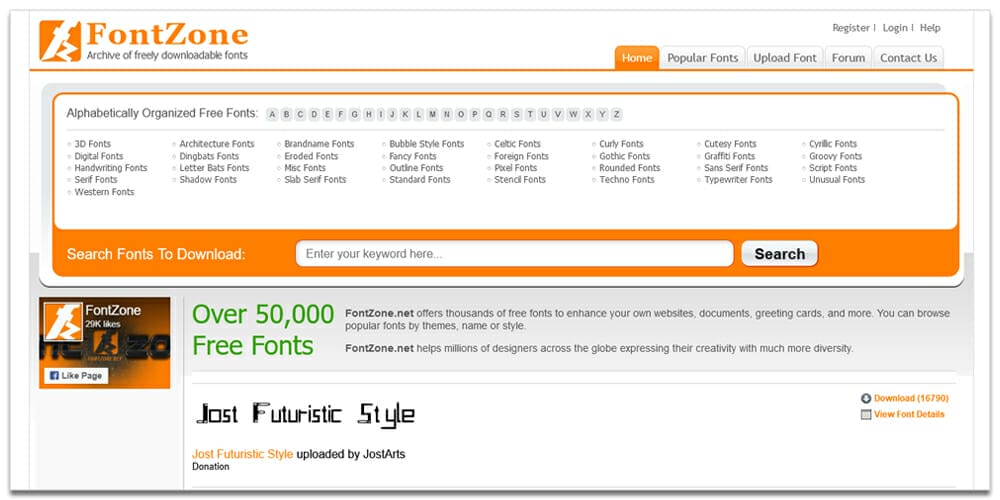This screenshot has width=1000, height=500.
Task: Browse fonts starting with letter R
Action: tap(503, 115)
